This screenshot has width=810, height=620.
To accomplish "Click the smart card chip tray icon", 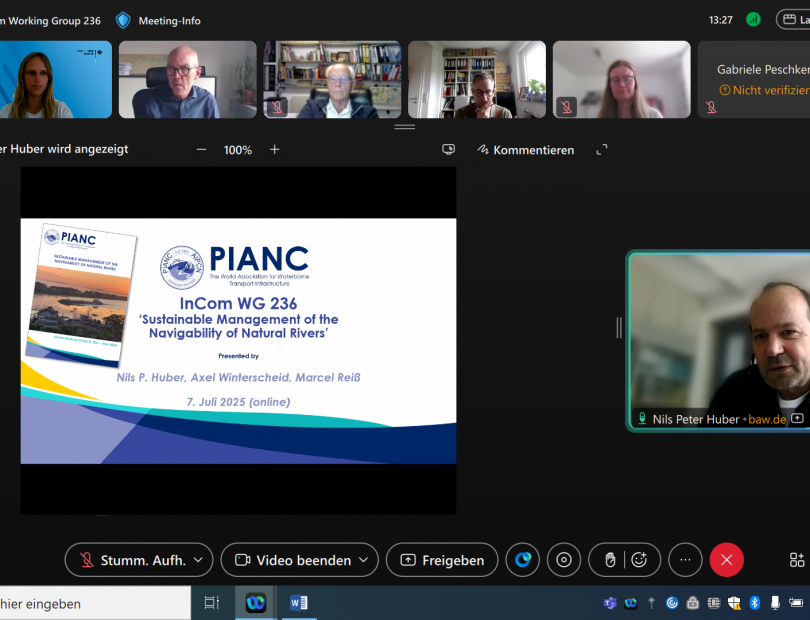I will pyautogui.click(x=713, y=603).
